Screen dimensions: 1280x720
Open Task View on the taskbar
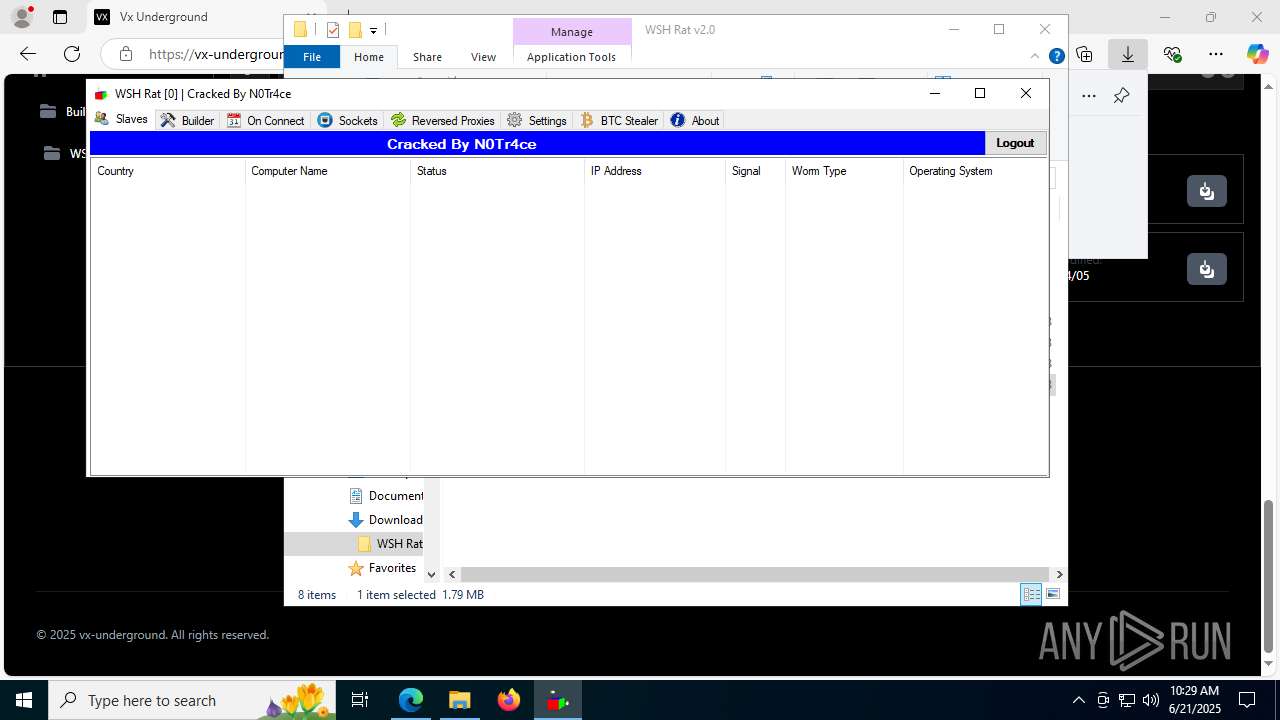(x=360, y=700)
